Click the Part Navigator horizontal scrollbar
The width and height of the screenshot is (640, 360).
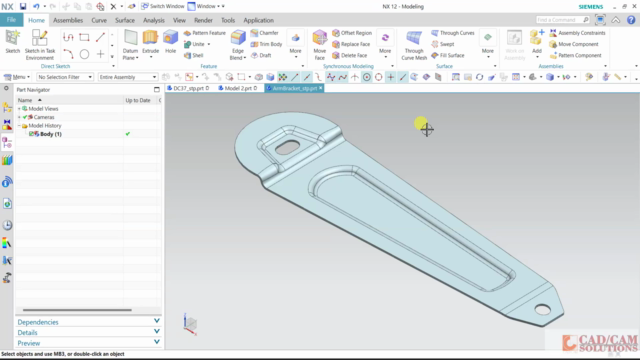77,310
